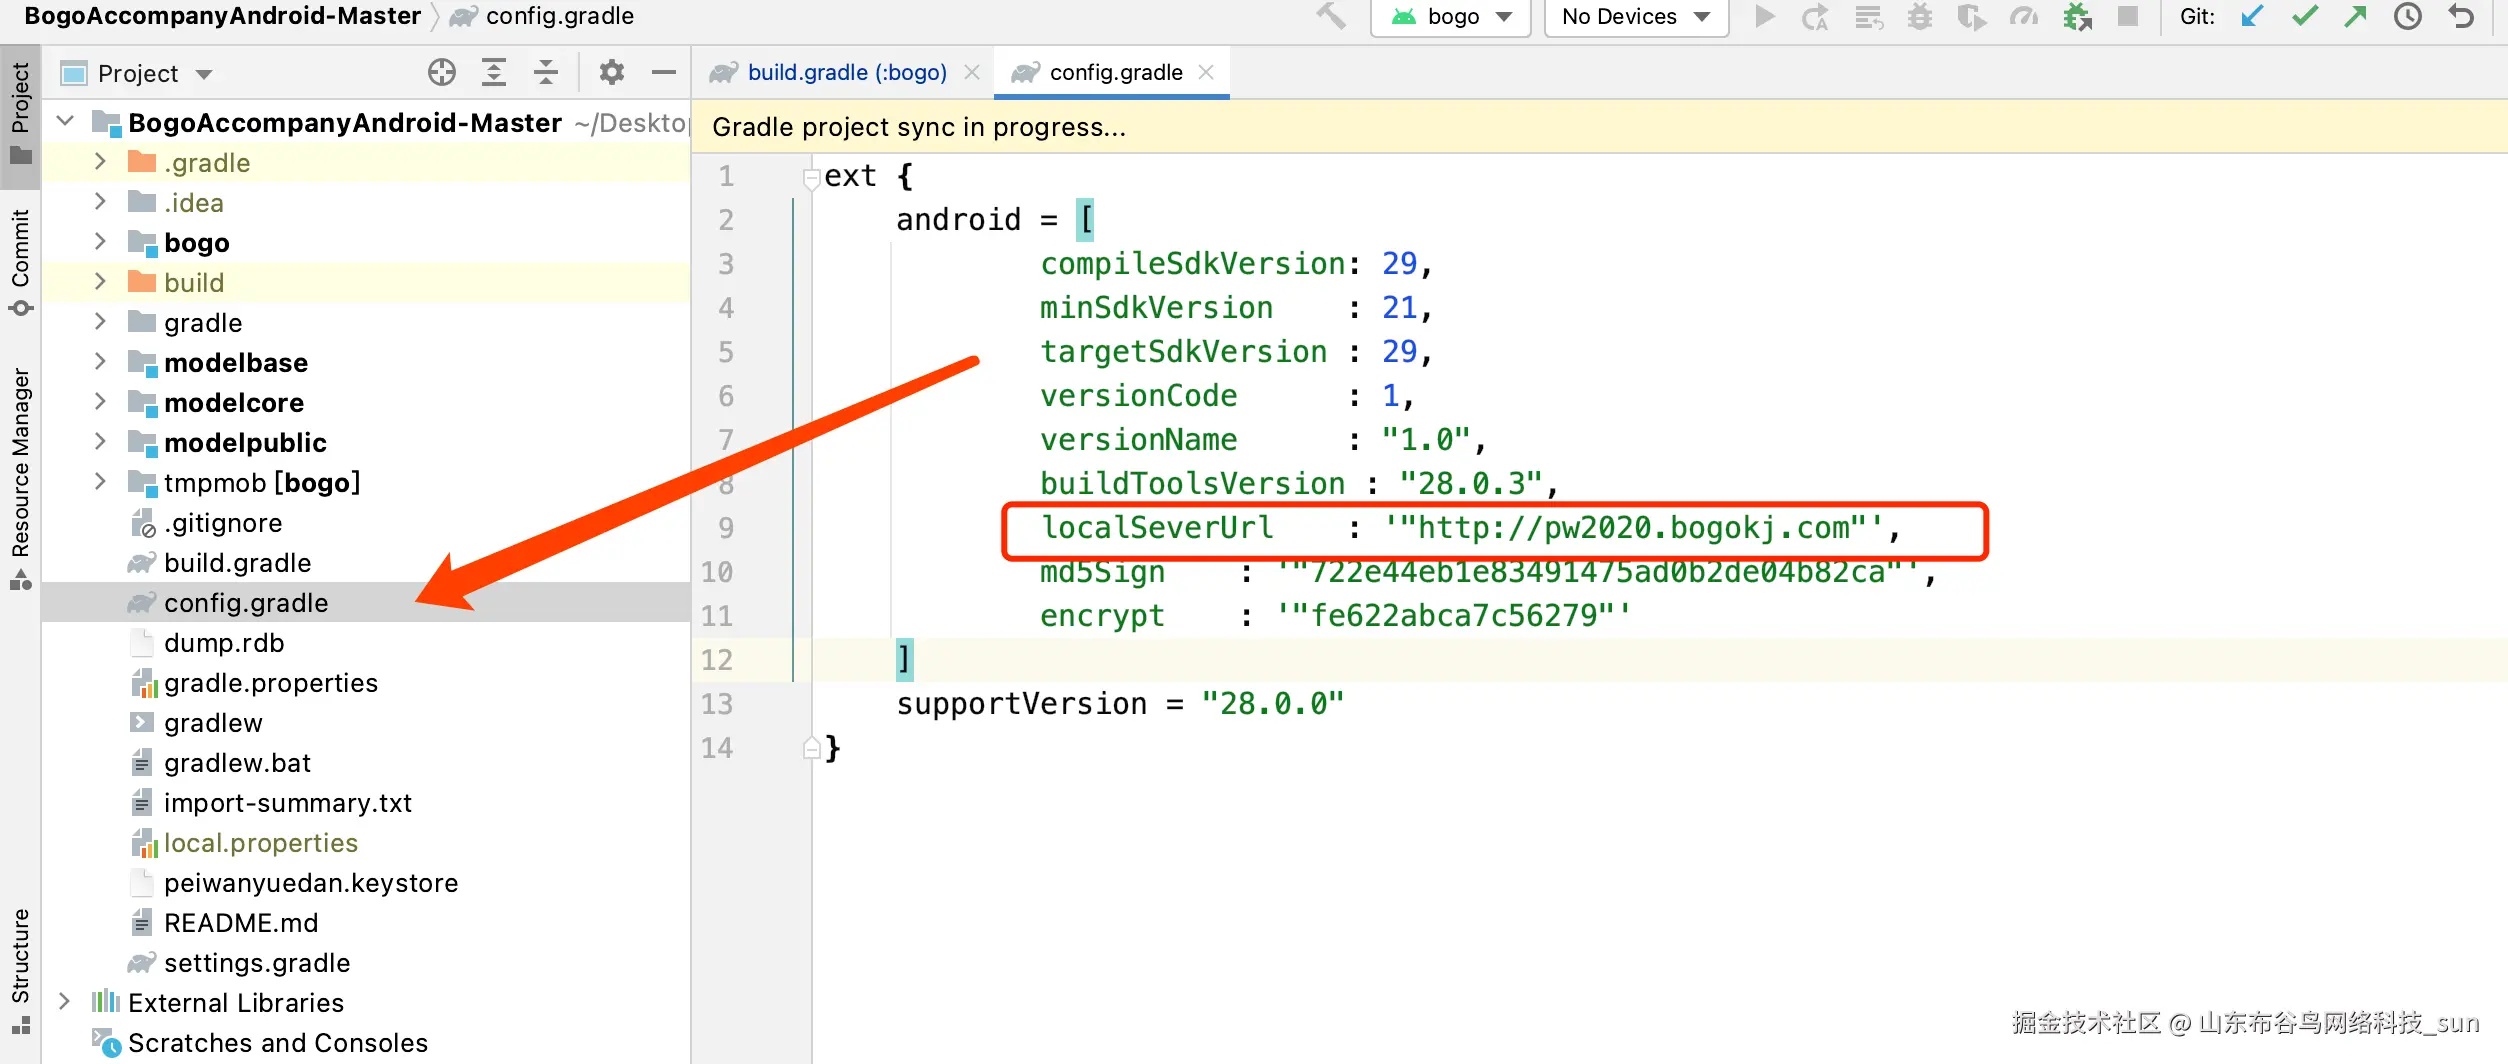This screenshot has width=2508, height=1064.
Task: Select settings.gradle file
Action: click(x=365, y=963)
